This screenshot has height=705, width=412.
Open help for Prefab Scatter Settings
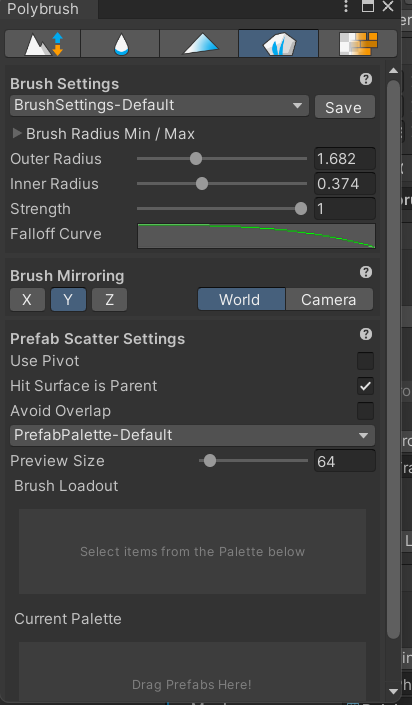[x=366, y=334]
